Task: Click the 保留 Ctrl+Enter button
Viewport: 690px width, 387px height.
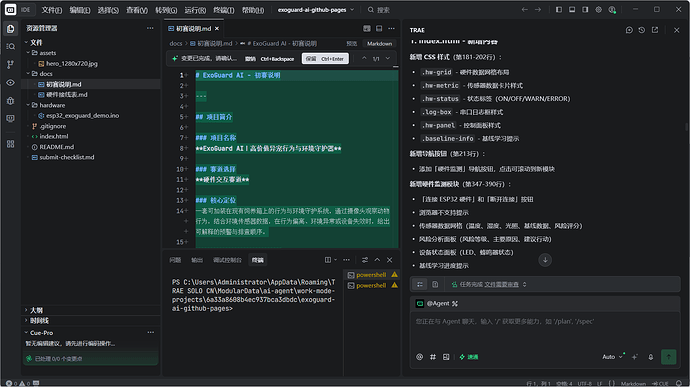Action: coord(325,59)
